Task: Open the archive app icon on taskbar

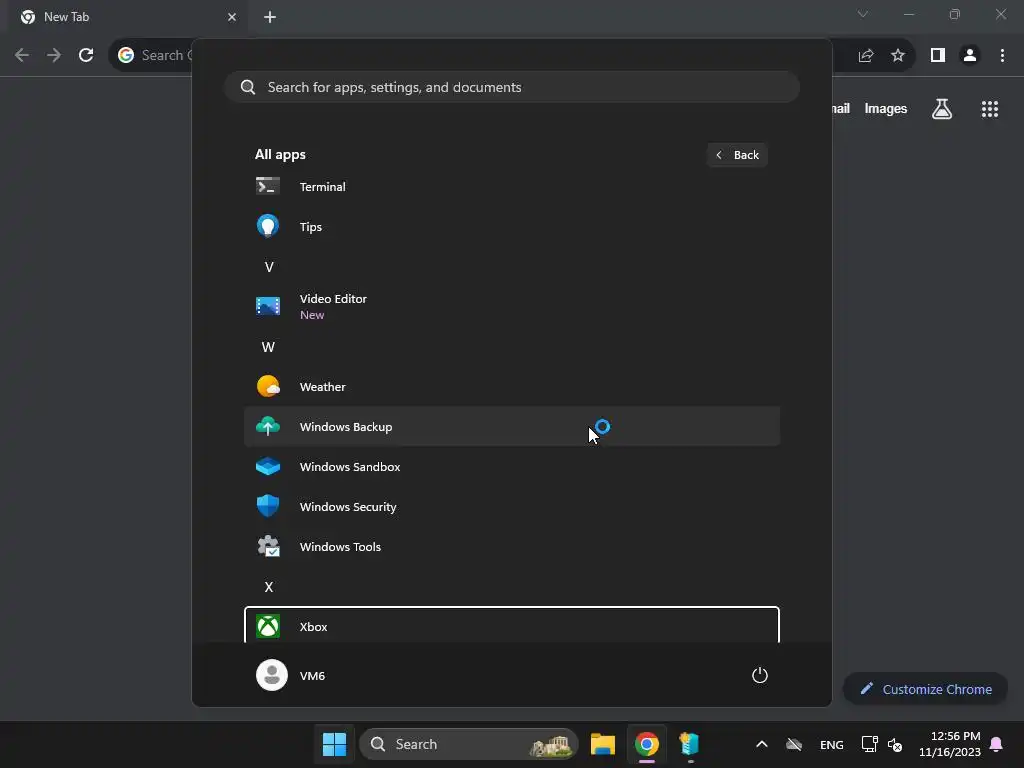Action: (x=690, y=744)
